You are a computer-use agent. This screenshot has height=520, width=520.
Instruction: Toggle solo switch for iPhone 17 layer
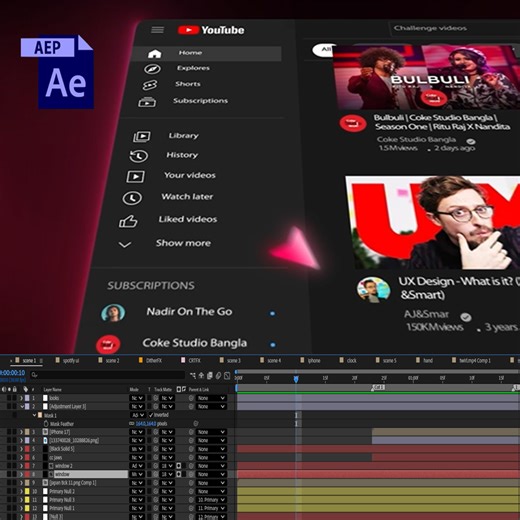click(9, 432)
